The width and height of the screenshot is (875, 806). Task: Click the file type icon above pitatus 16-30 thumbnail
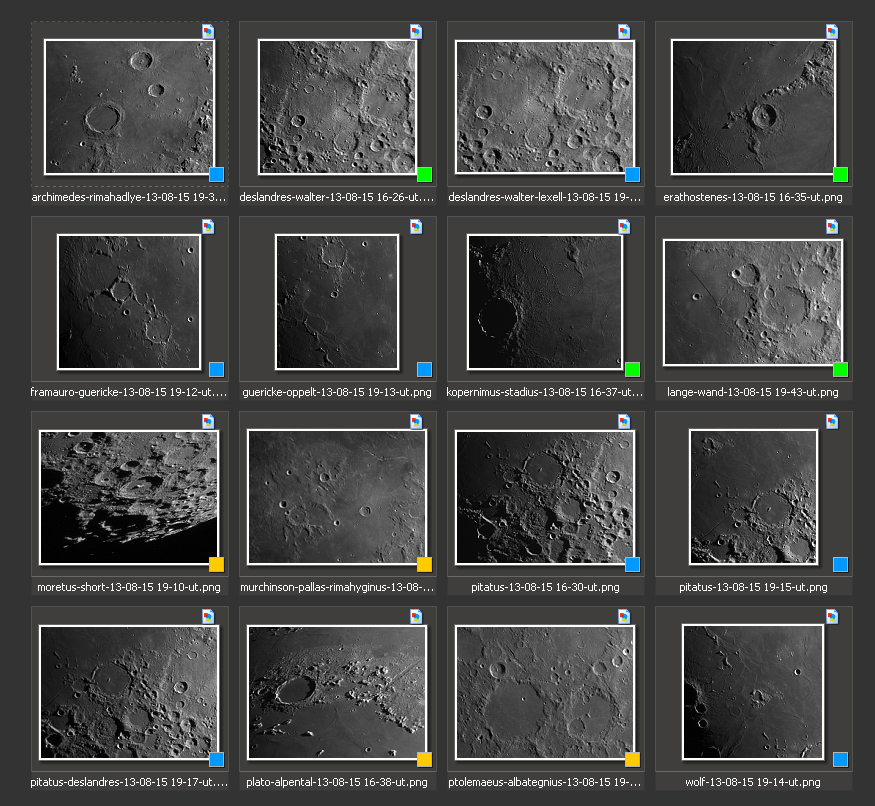tap(624, 422)
